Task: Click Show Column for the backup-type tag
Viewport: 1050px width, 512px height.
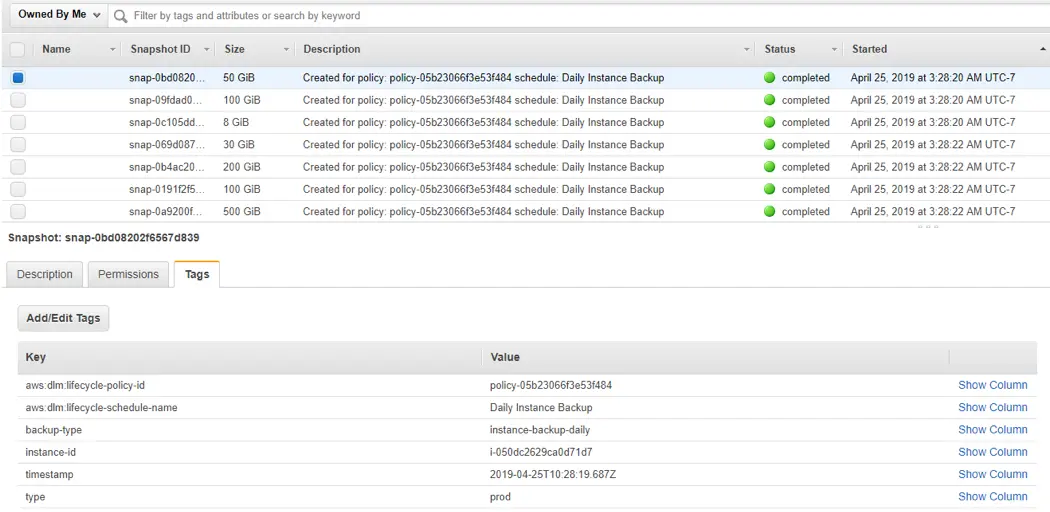Action: click(x=992, y=430)
